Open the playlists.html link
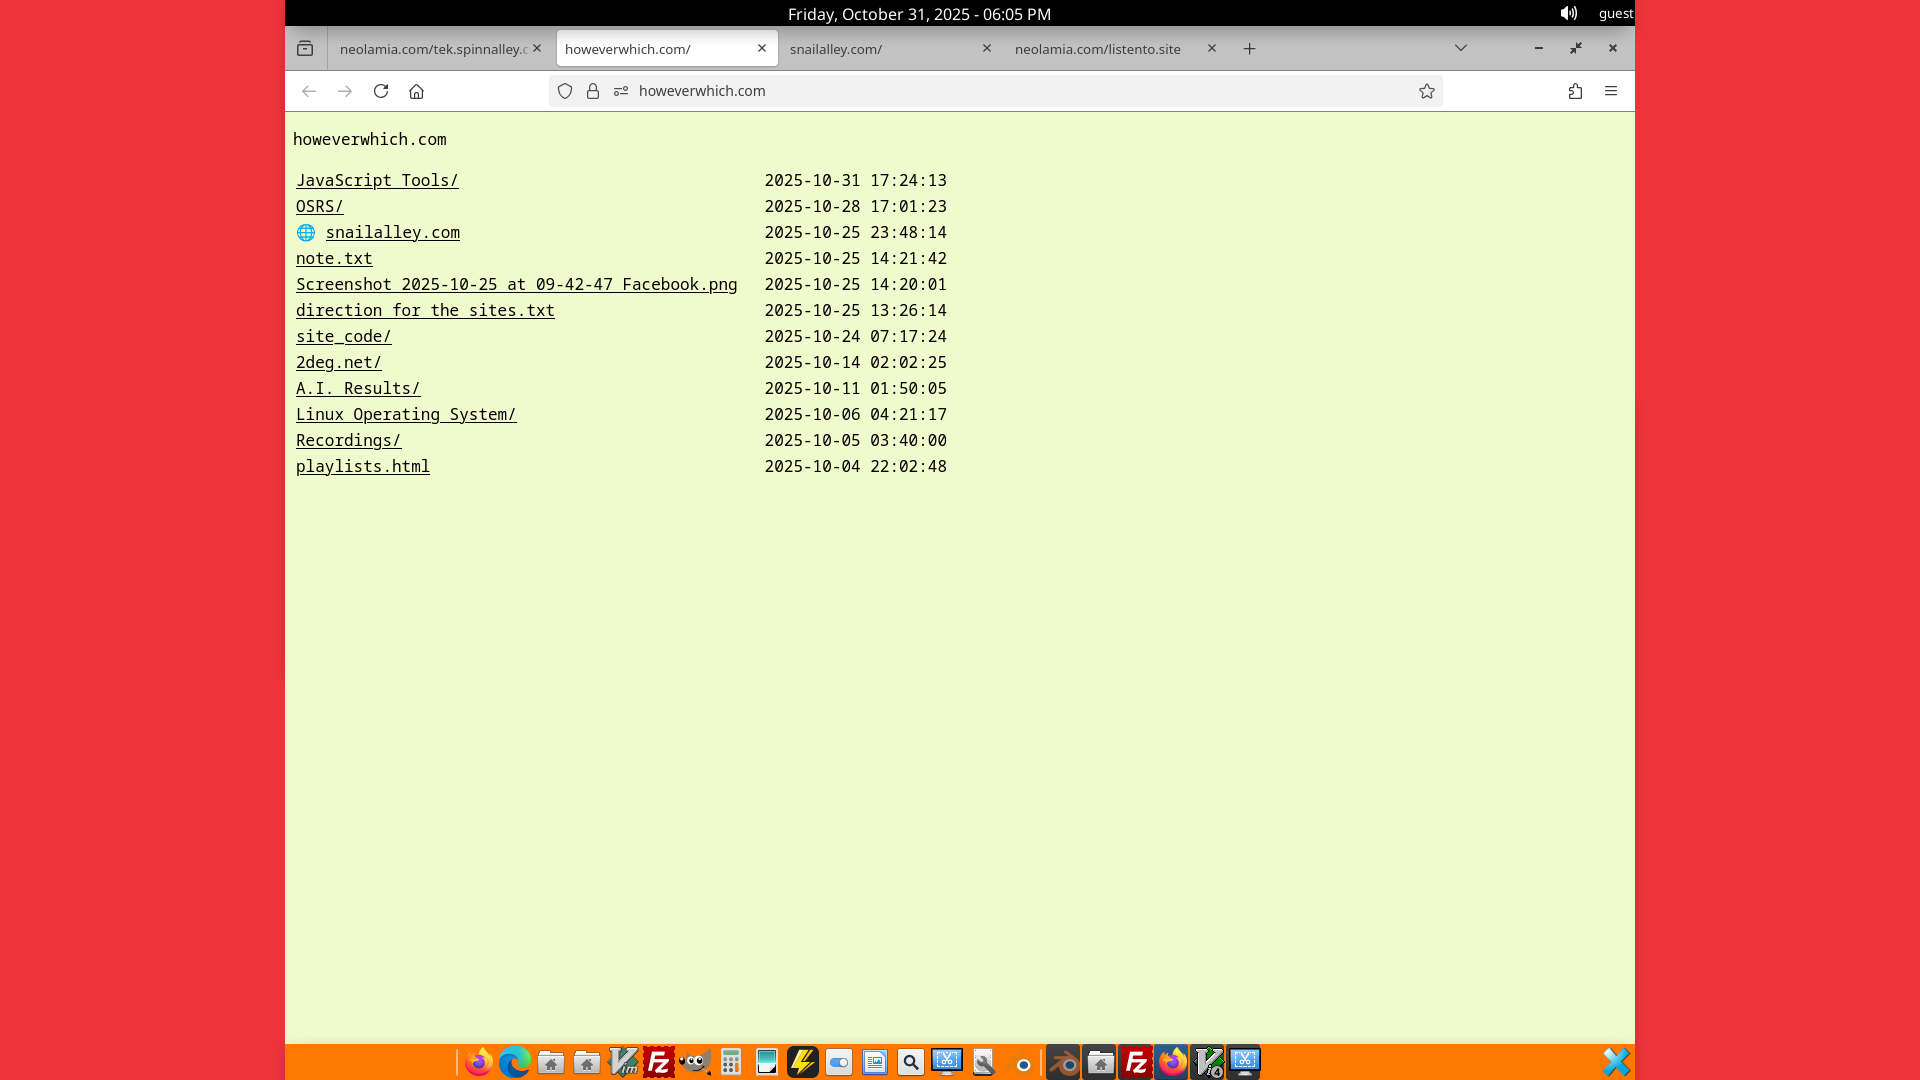1920x1080 pixels. pyautogui.click(x=363, y=466)
